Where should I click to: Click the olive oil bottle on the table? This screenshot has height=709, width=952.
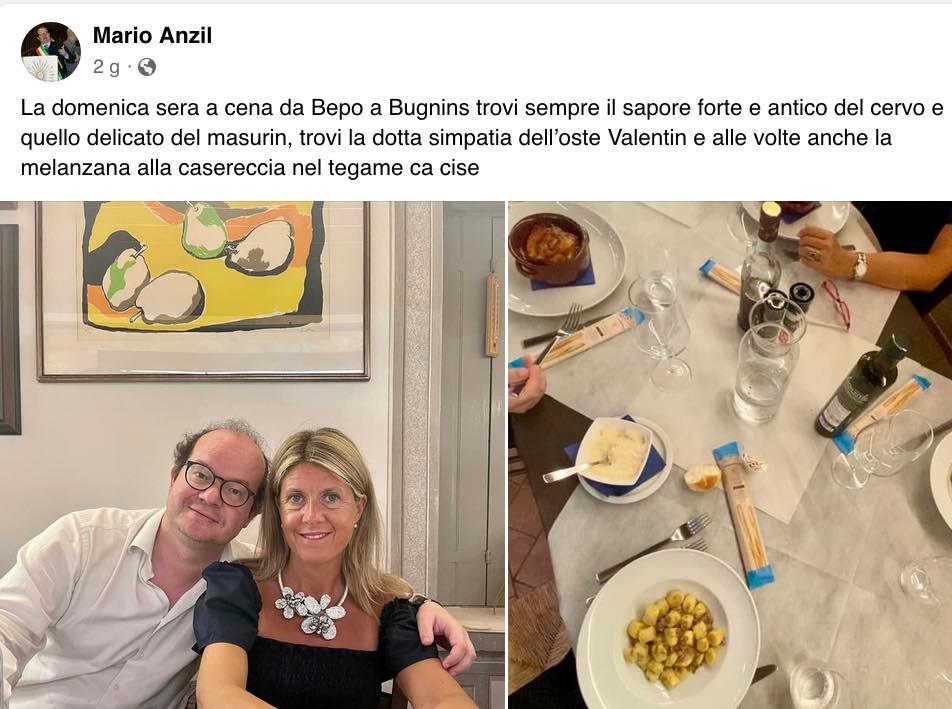point(862,387)
